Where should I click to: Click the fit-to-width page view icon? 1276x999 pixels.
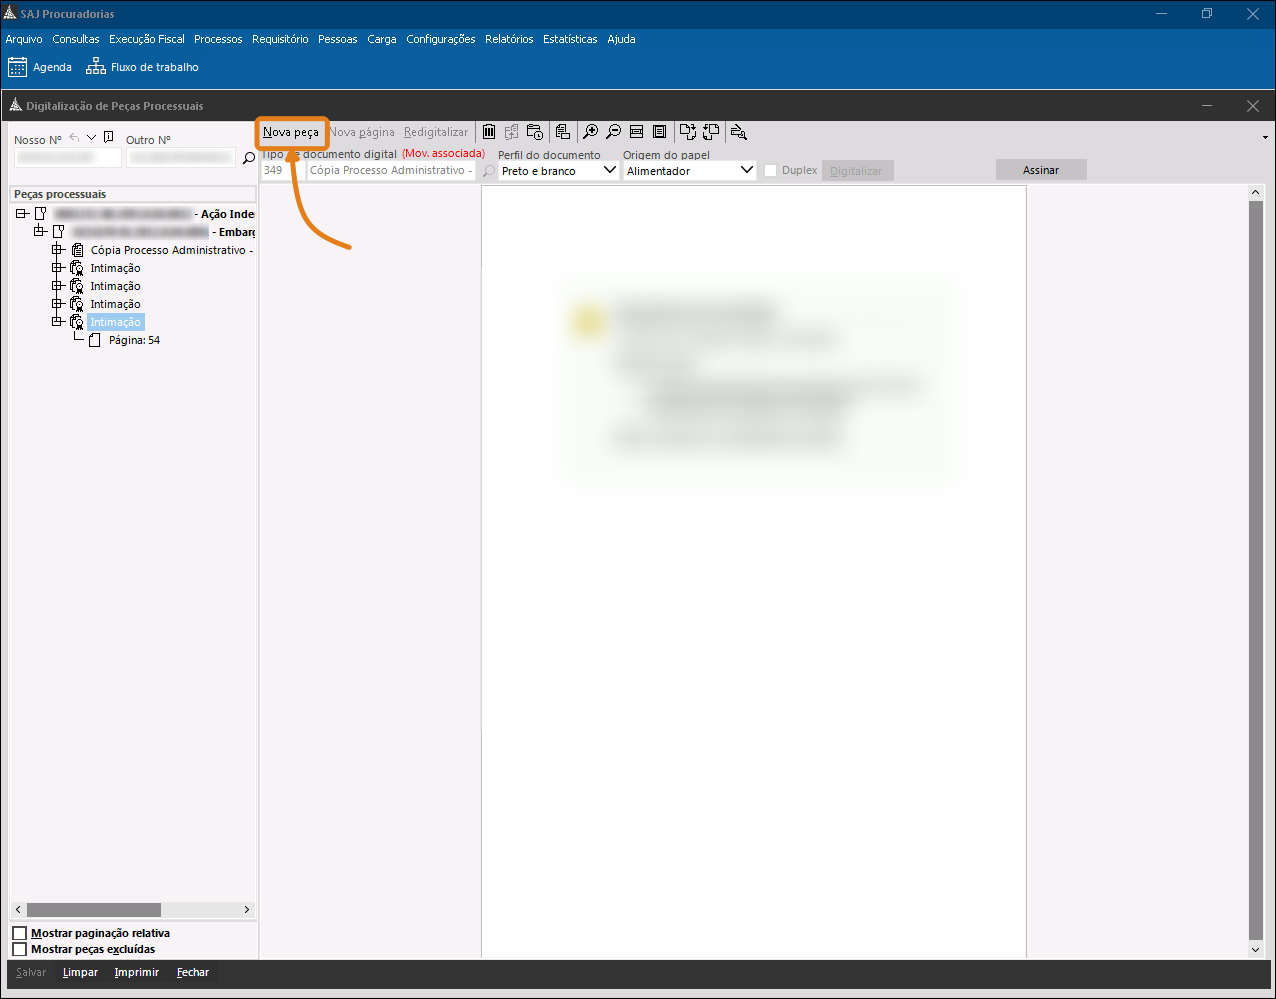[x=636, y=132]
